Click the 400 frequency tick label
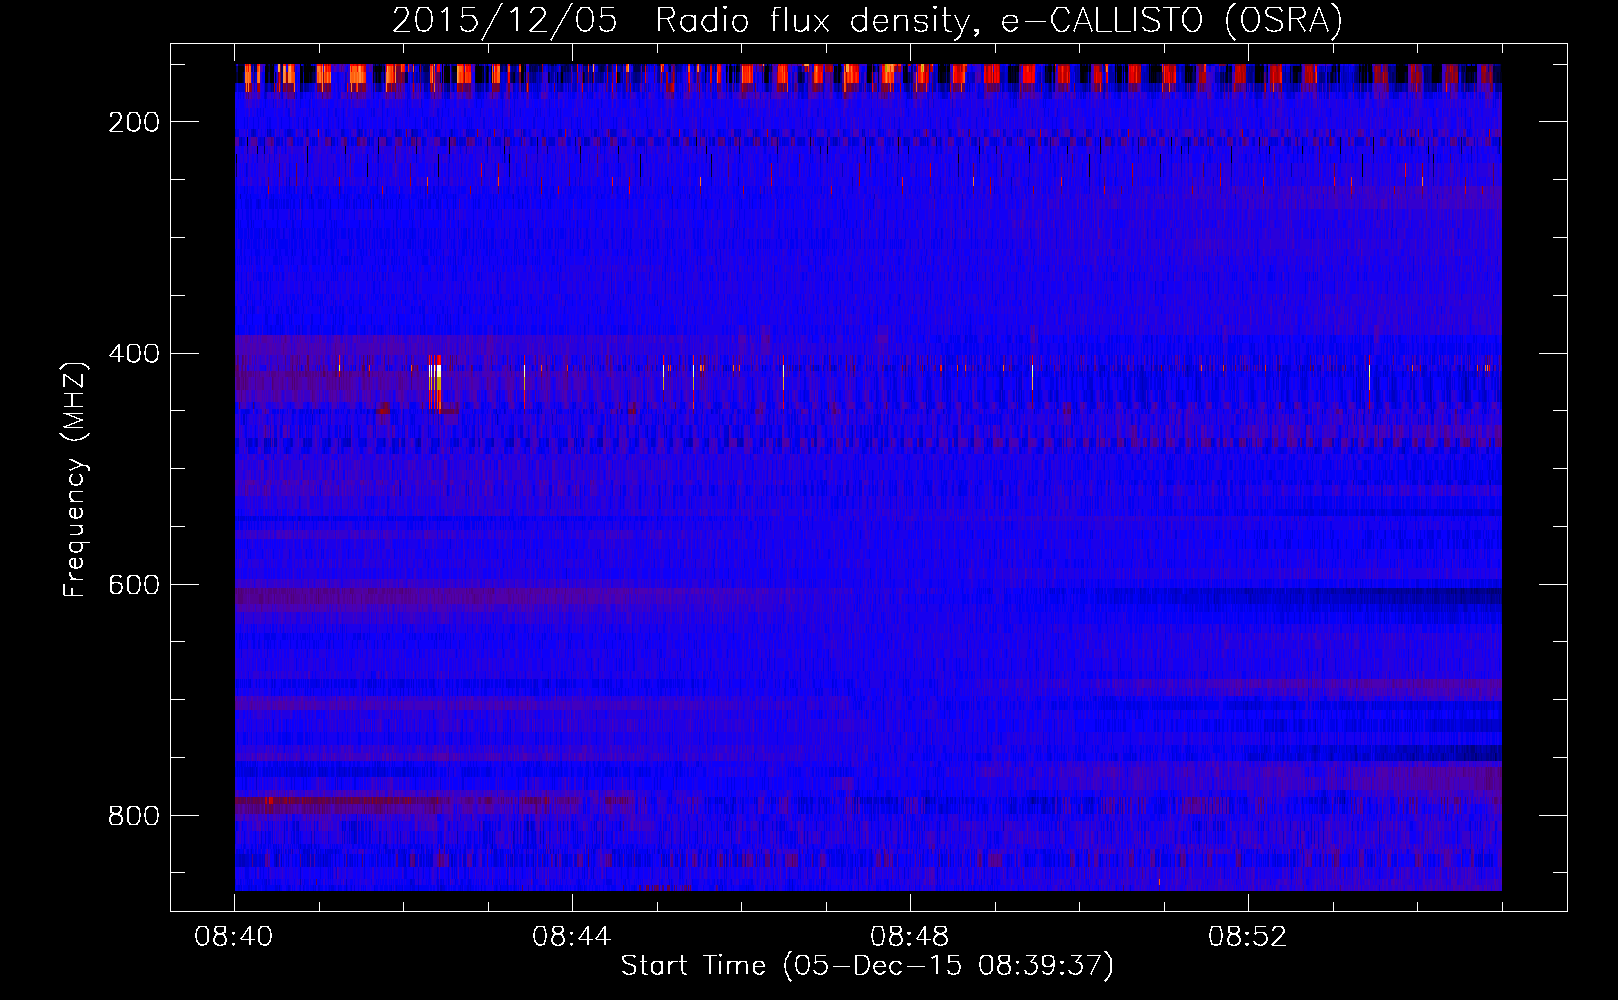This screenshot has width=1618, height=1000. pyautogui.click(x=134, y=354)
